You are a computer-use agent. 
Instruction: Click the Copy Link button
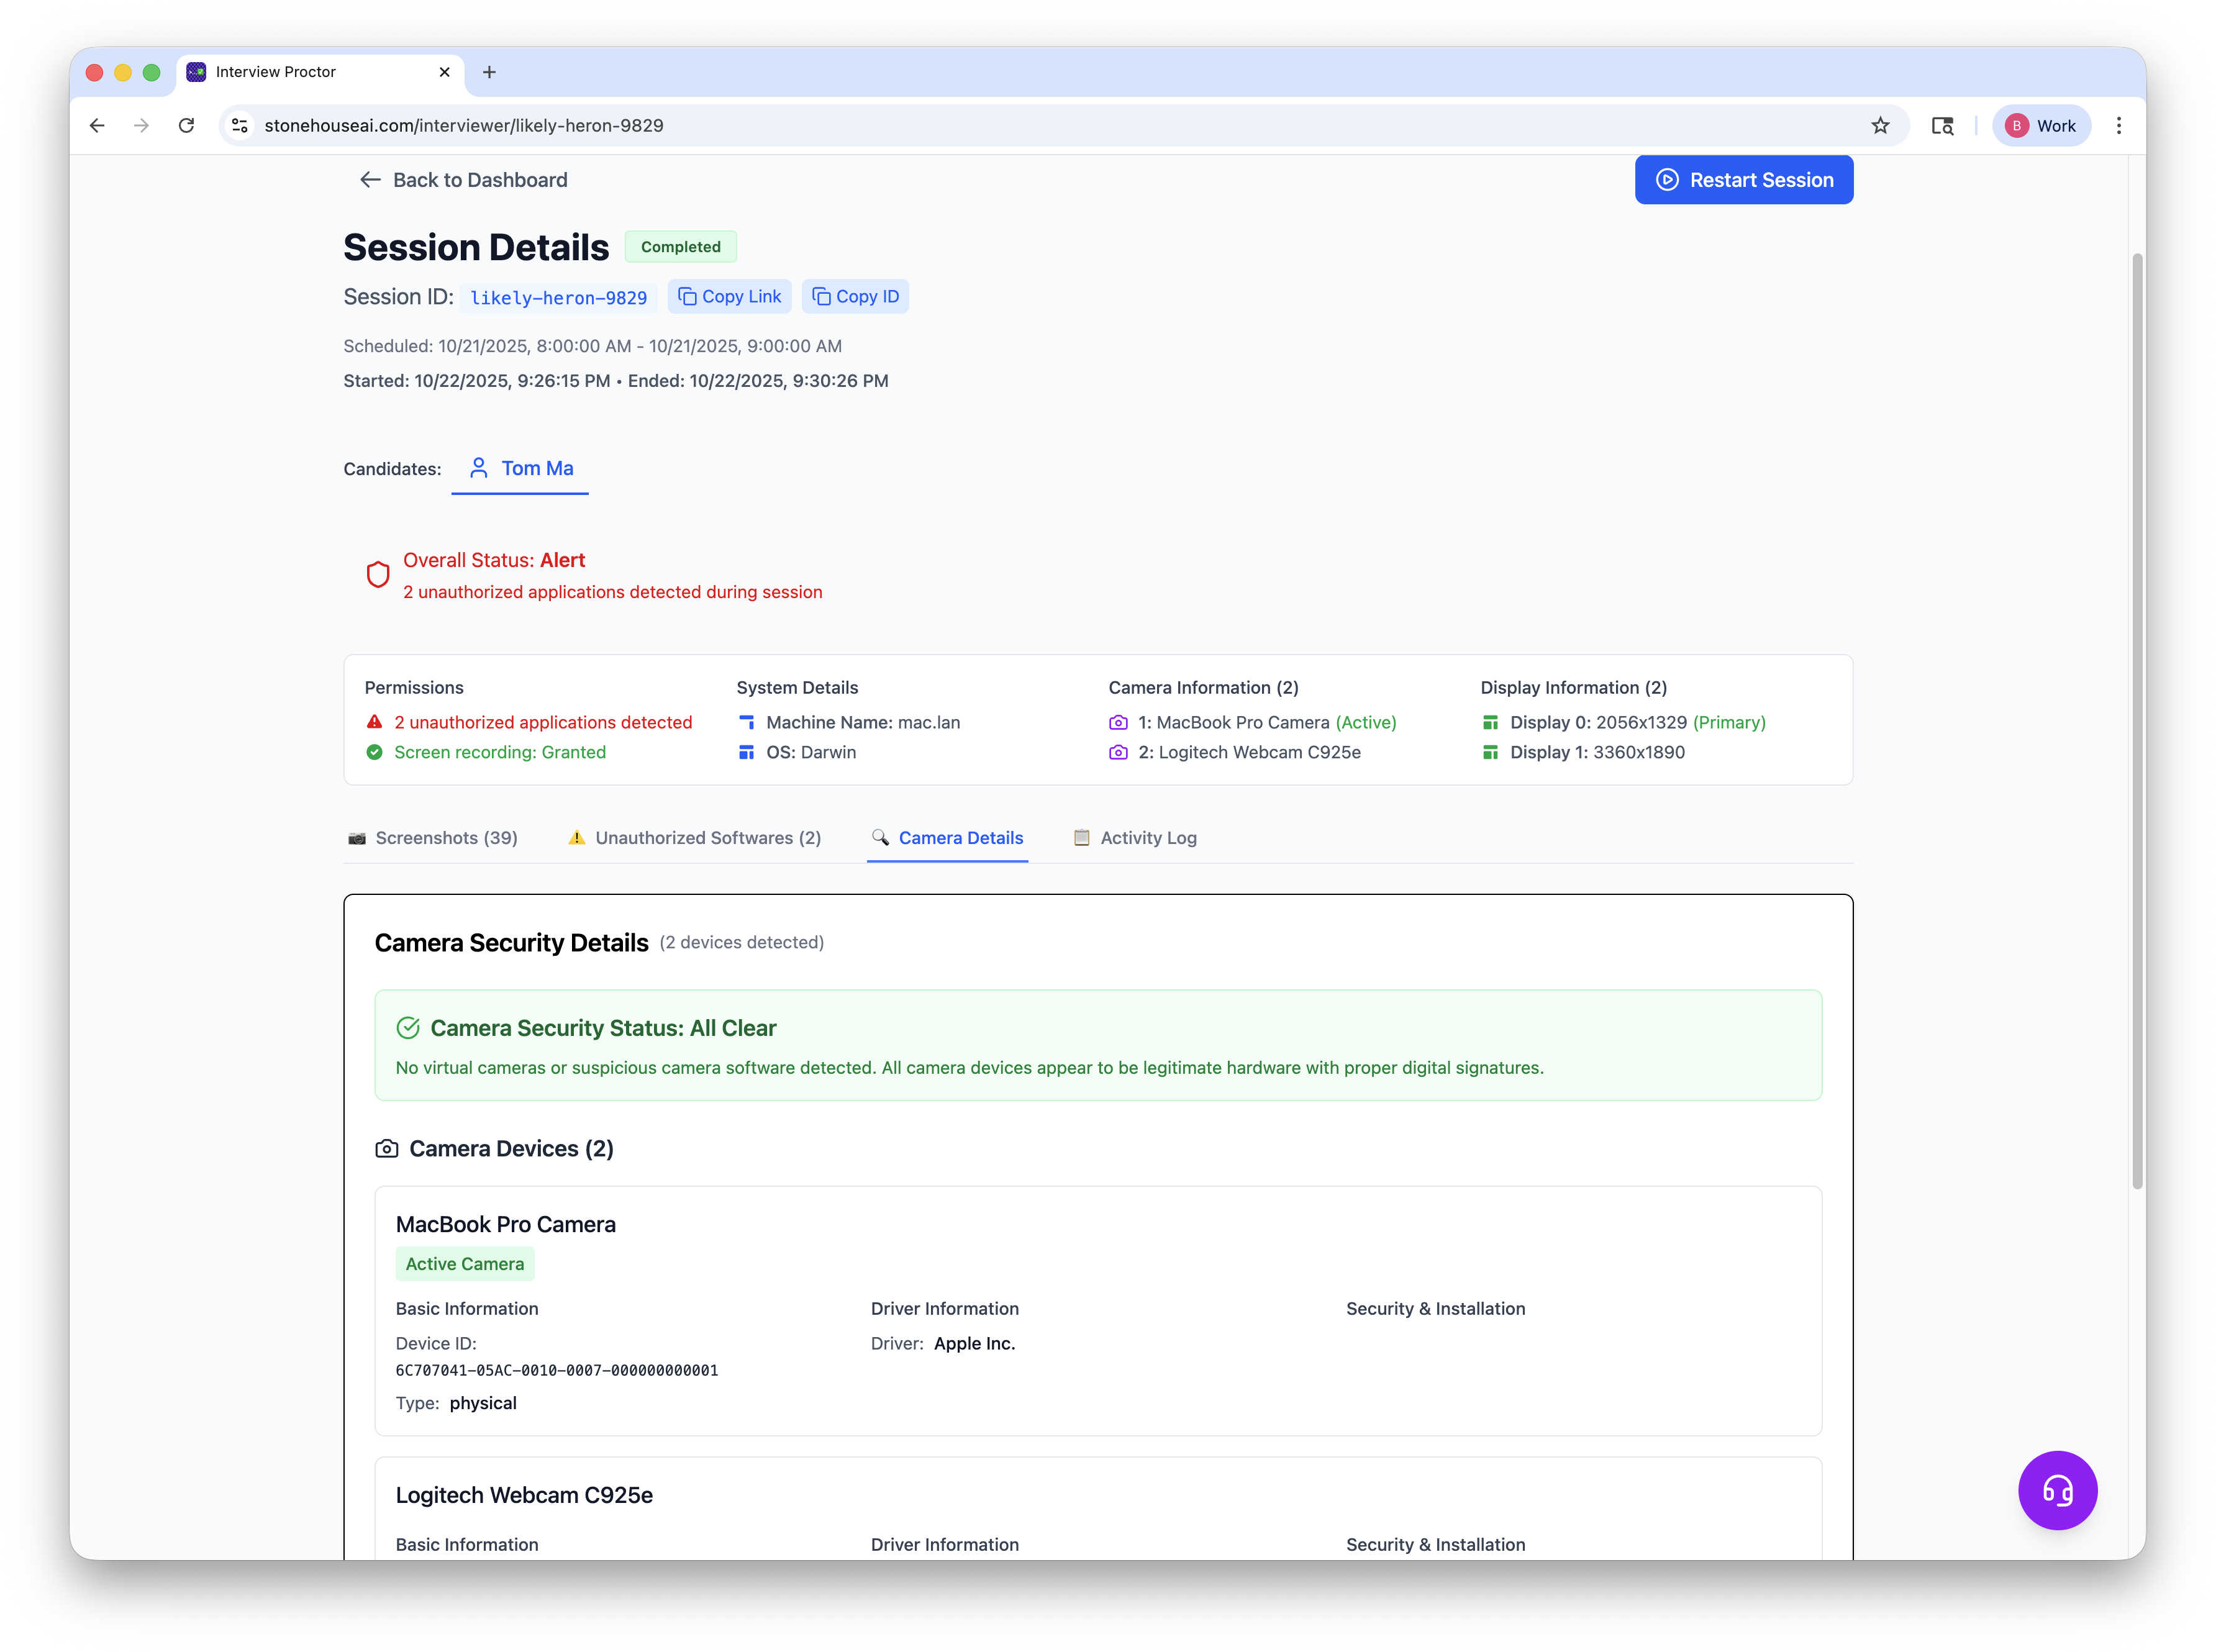[x=730, y=297]
